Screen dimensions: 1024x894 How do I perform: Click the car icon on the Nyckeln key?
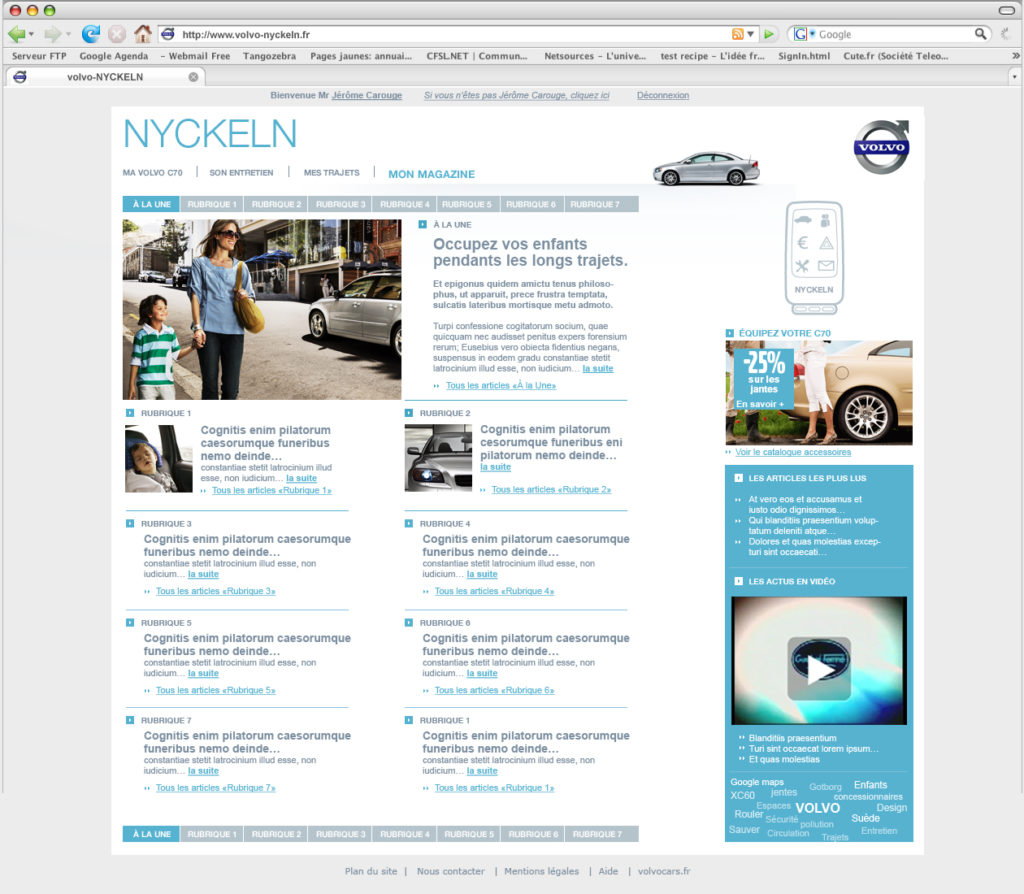[803, 219]
